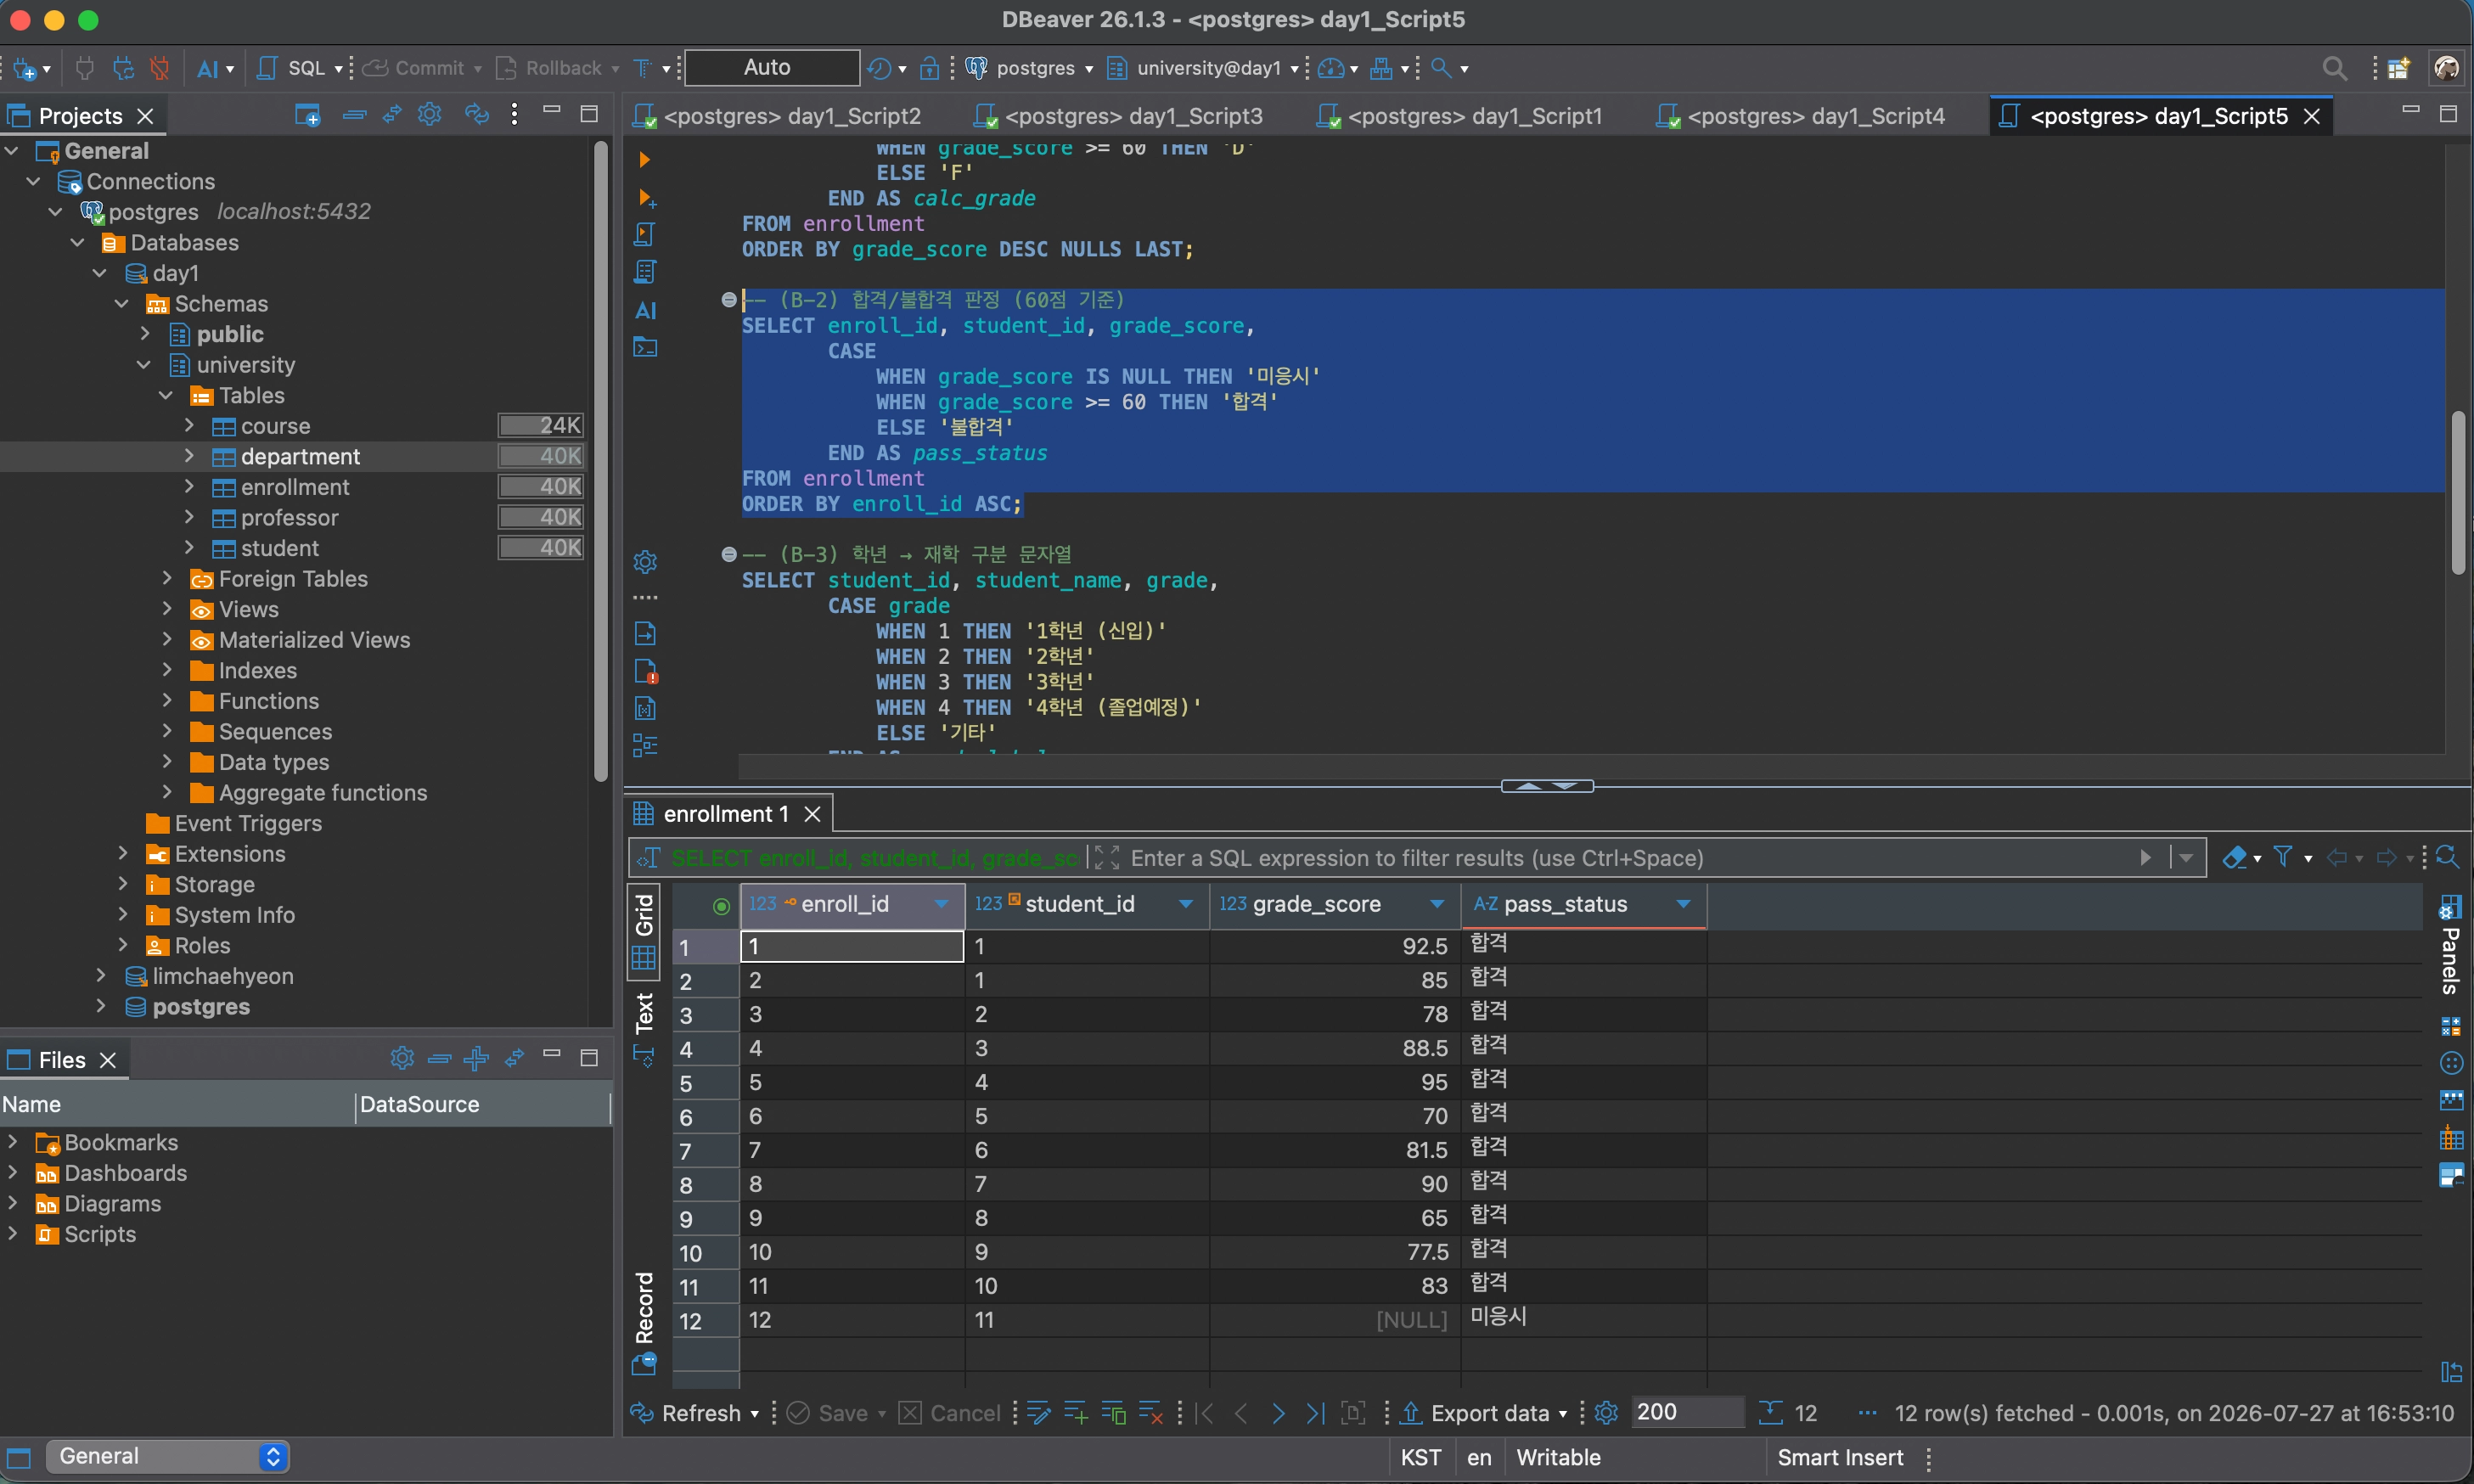2474x1484 pixels.
Task: Switch to day1_Script2 tab
Action: coord(777,116)
